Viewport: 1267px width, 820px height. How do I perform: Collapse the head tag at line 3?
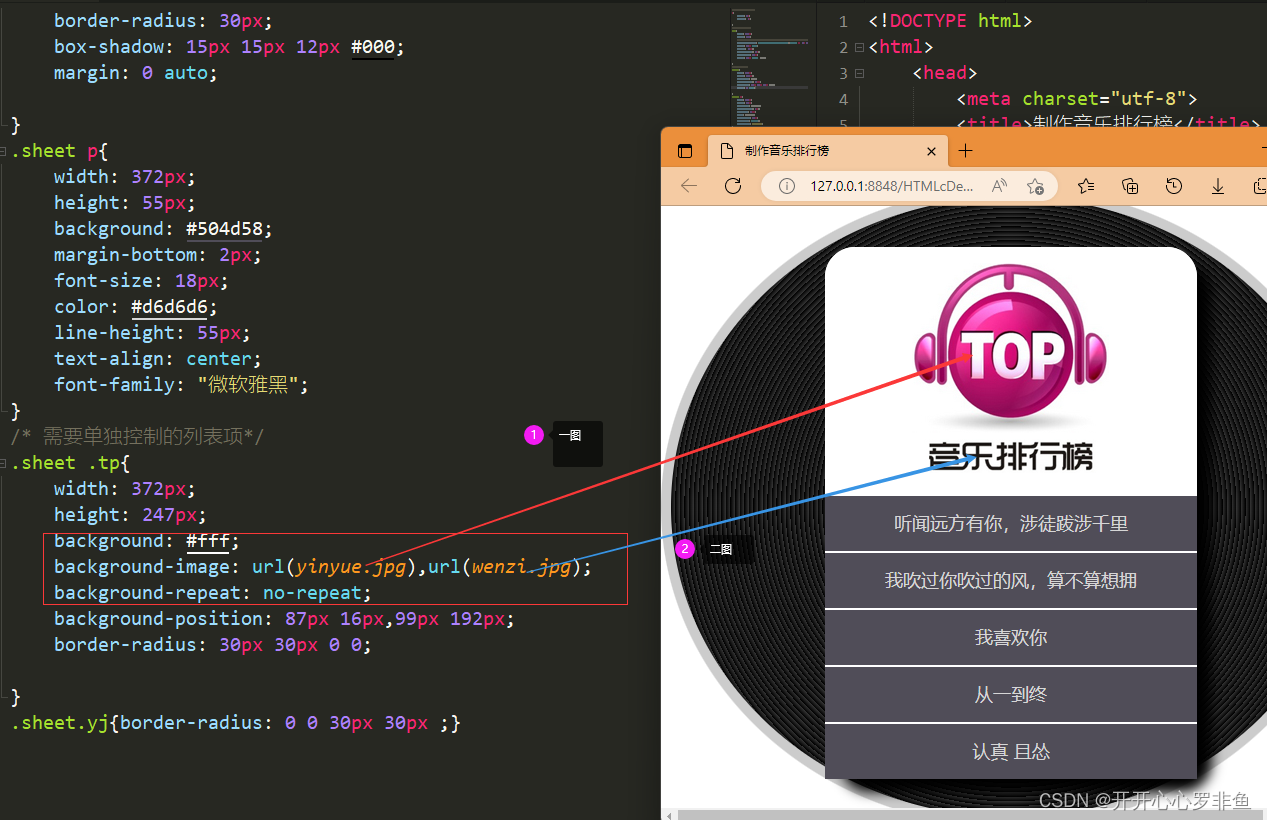(x=858, y=73)
